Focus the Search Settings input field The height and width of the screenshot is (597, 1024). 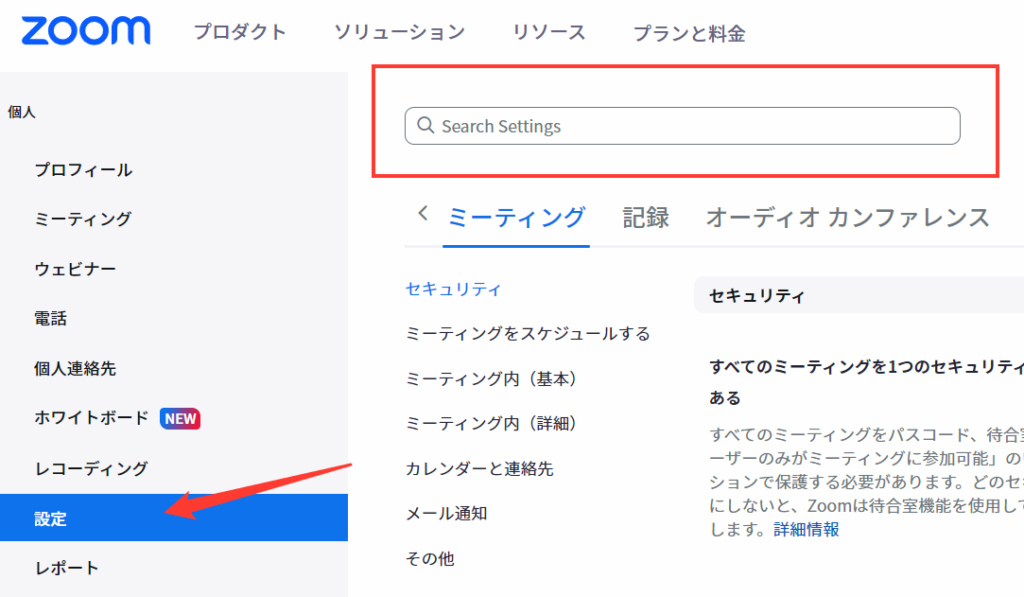click(690, 126)
